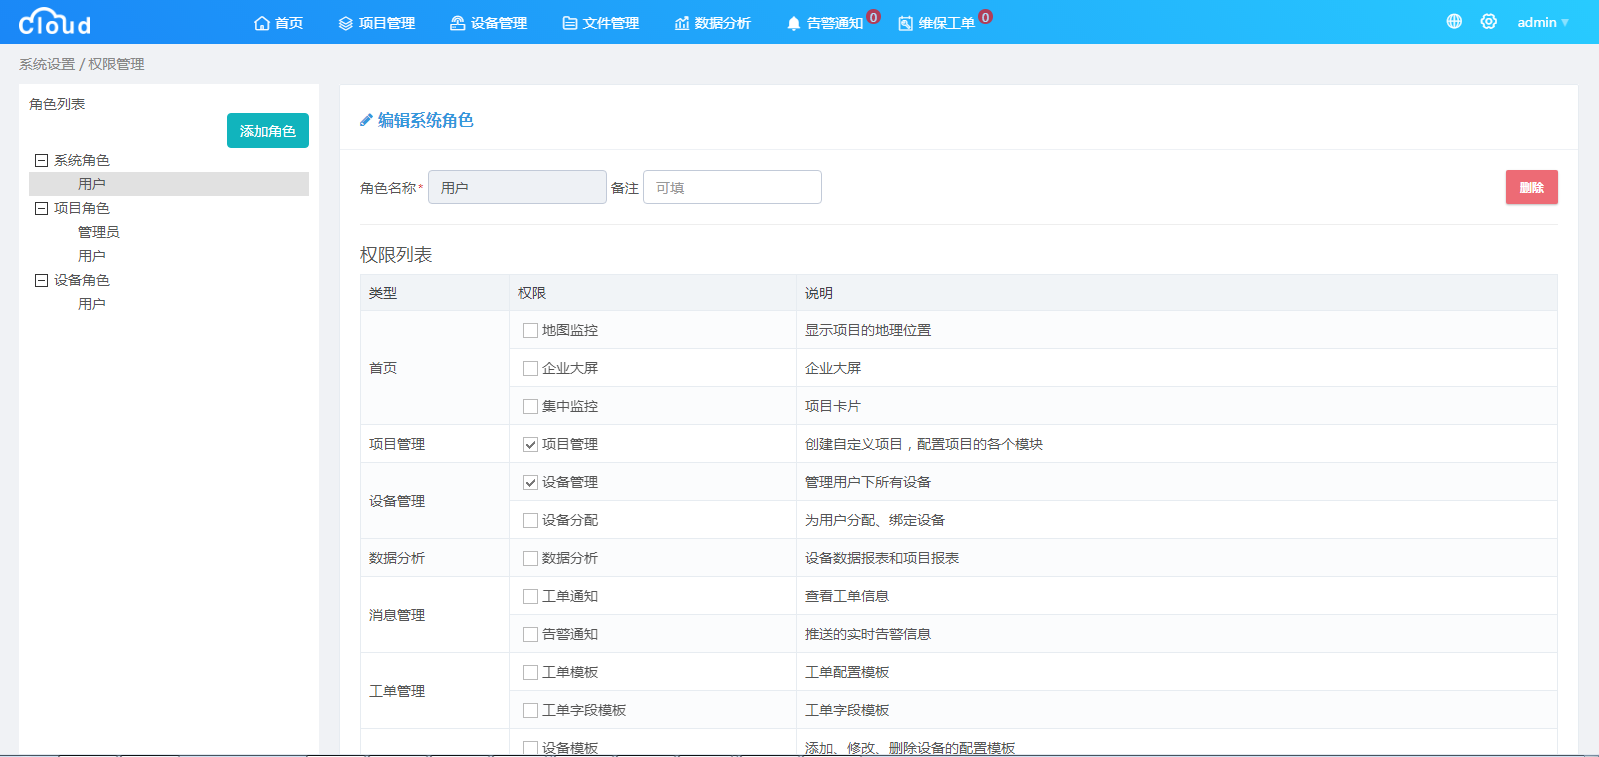1599x757 pixels.
Task: Click the 权限管理 breadcrumb
Action: click(116, 64)
